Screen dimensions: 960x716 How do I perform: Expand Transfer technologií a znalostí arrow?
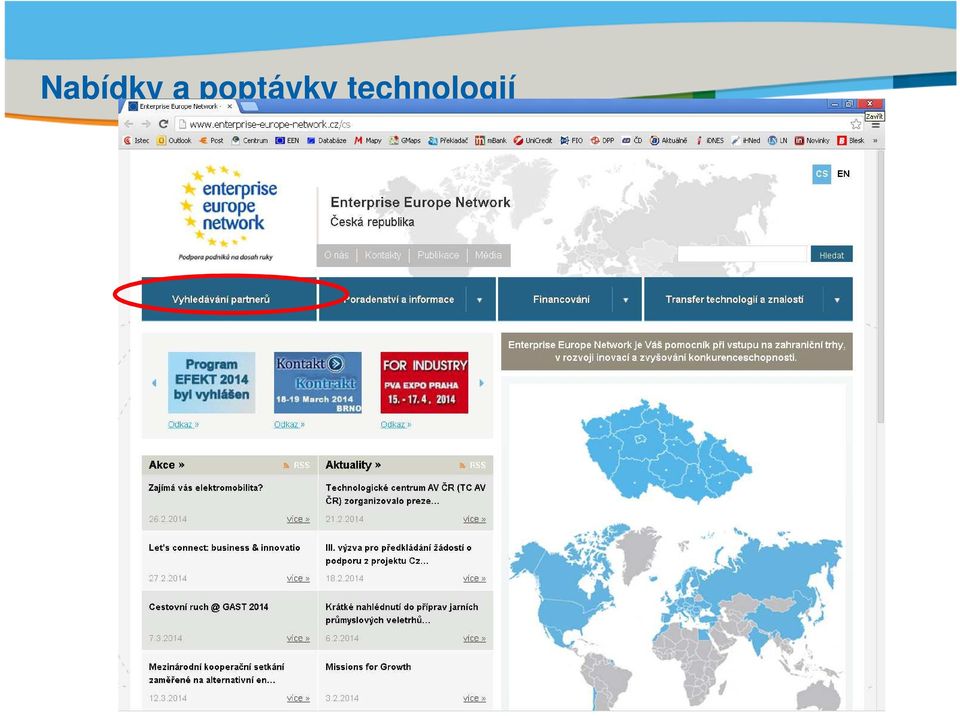[x=837, y=300]
